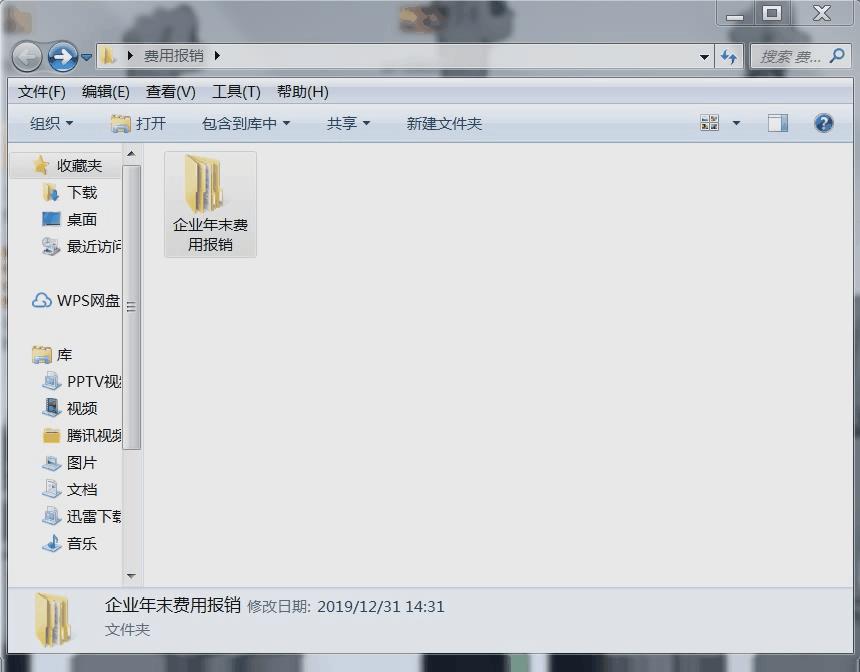Click the 打开 toolbar button
Image resolution: width=860 pixels, height=672 pixels.
coord(139,122)
